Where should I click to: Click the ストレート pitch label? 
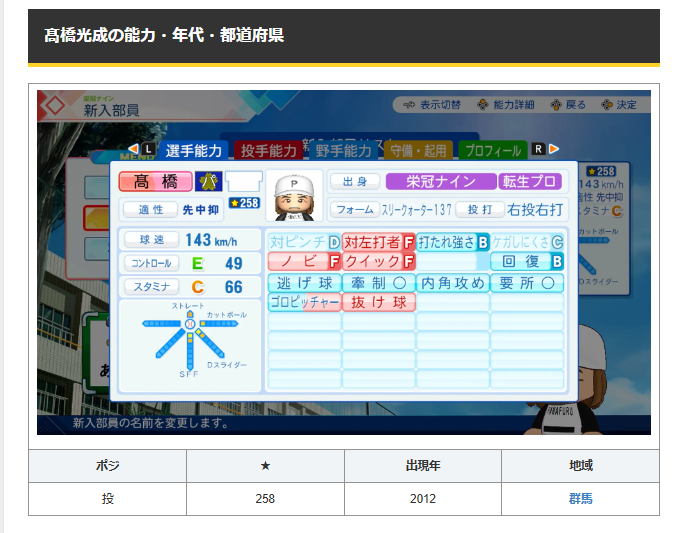tap(188, 305)
